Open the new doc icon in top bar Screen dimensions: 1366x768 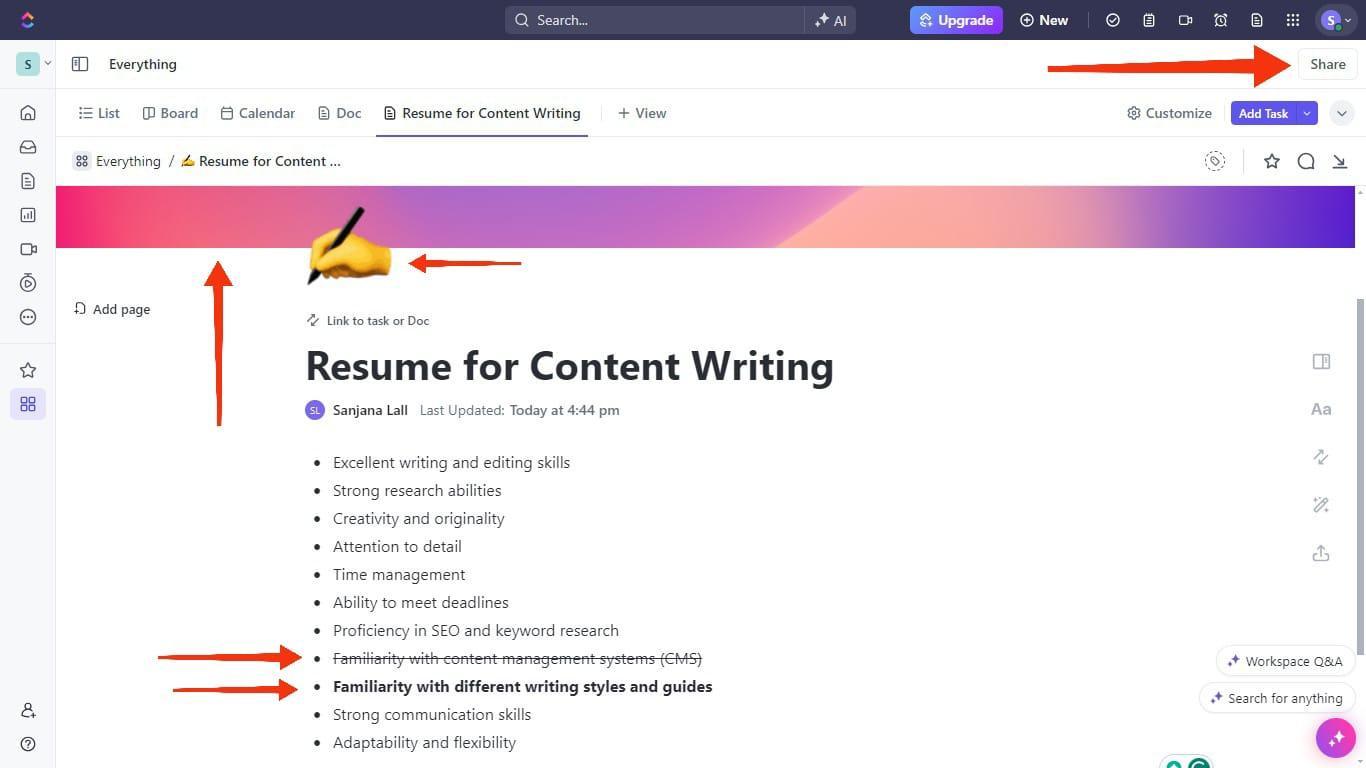tap(1257, 20)
